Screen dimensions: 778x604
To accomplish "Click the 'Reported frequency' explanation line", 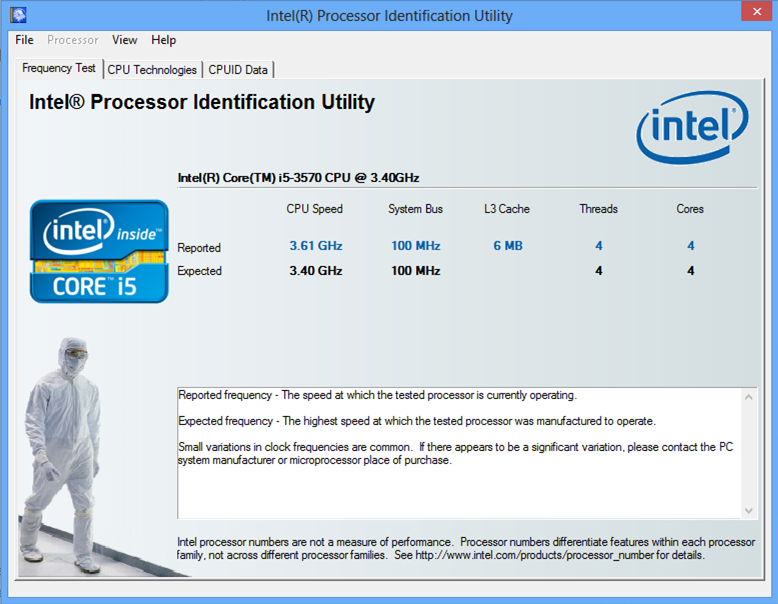I will tap(378, 395).
